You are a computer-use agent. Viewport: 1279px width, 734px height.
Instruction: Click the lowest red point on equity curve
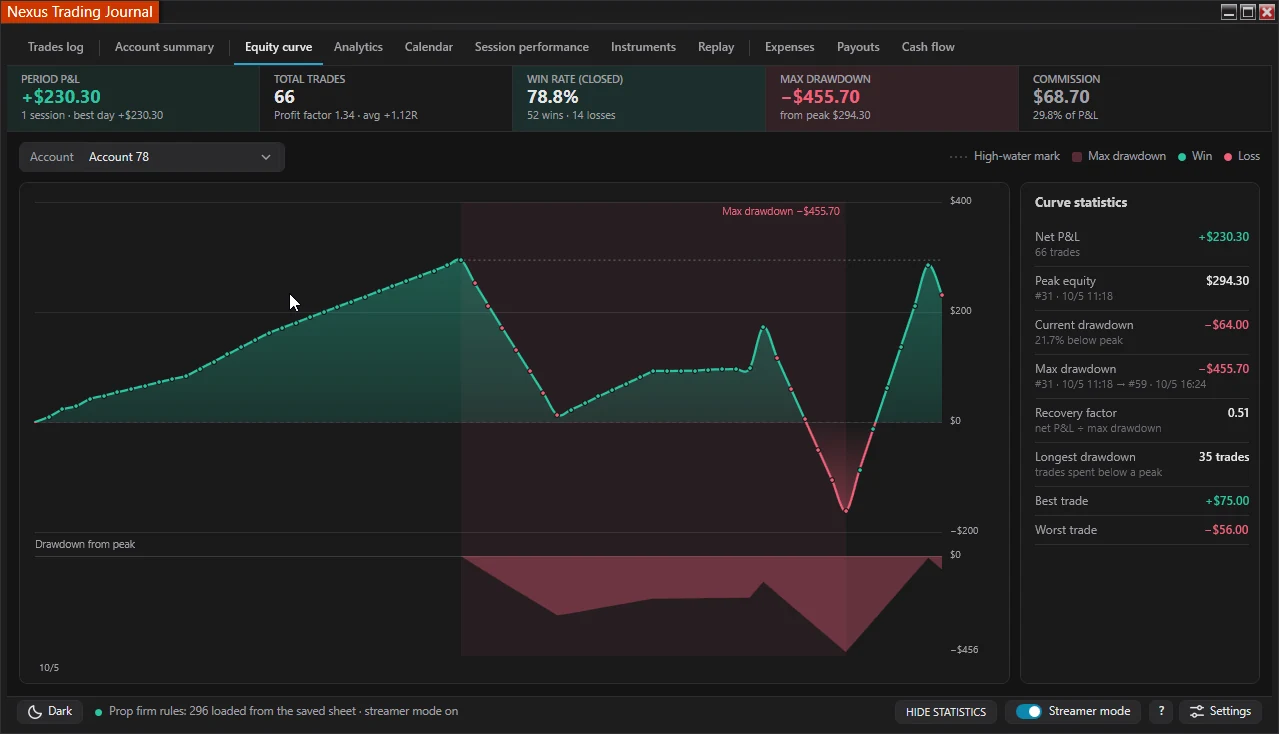point(846,511)
